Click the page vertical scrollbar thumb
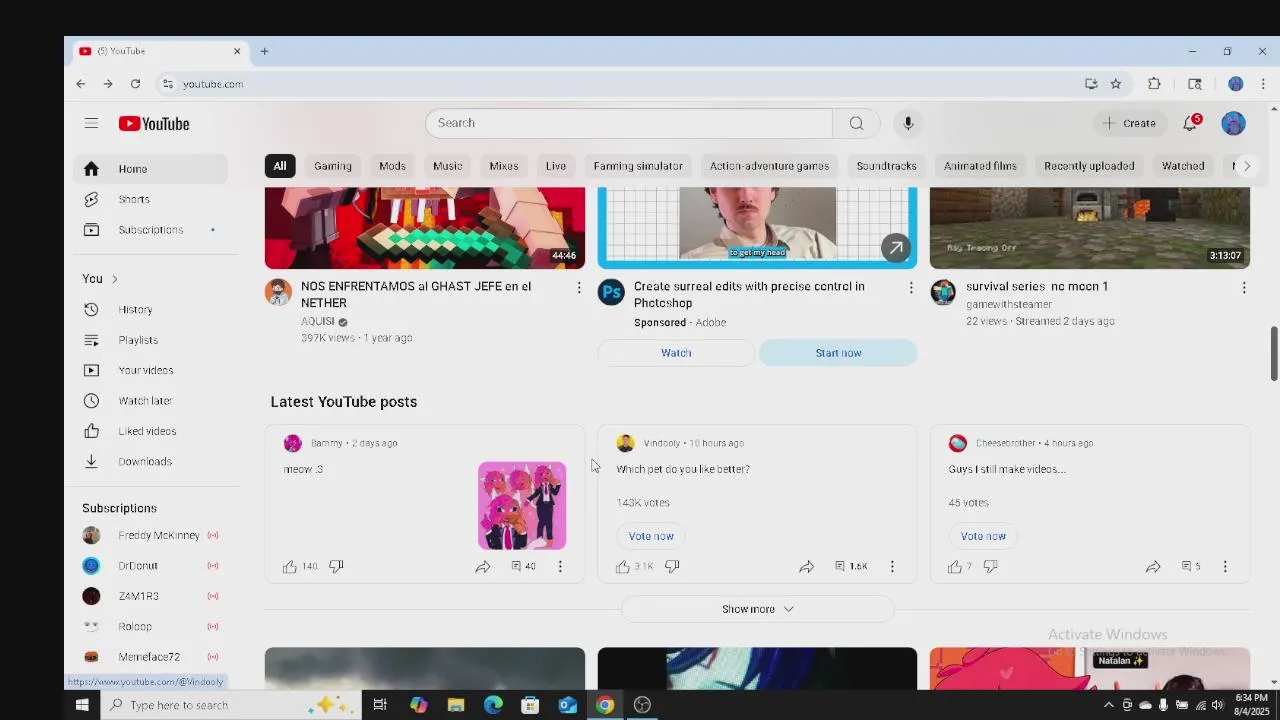Viewport: 1280px width, 720px height. [1274, 353]
